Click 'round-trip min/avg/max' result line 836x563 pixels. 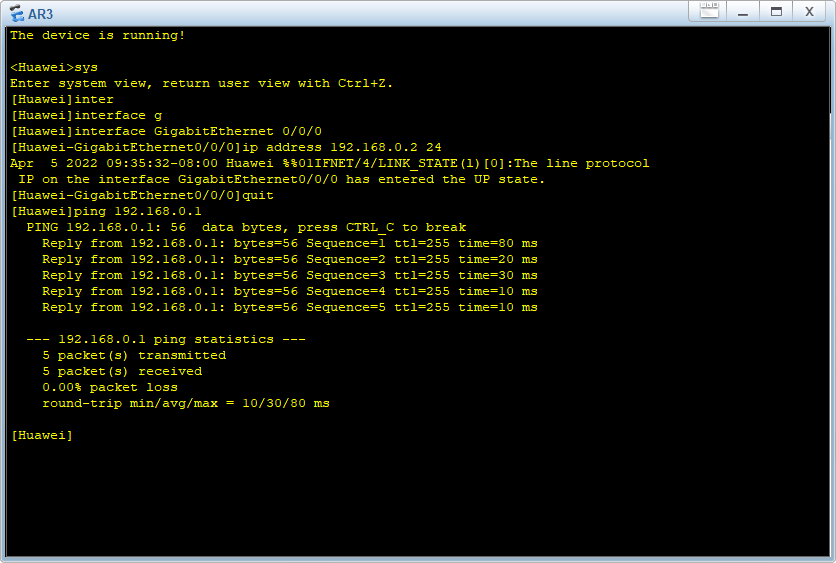coord(186,404)
